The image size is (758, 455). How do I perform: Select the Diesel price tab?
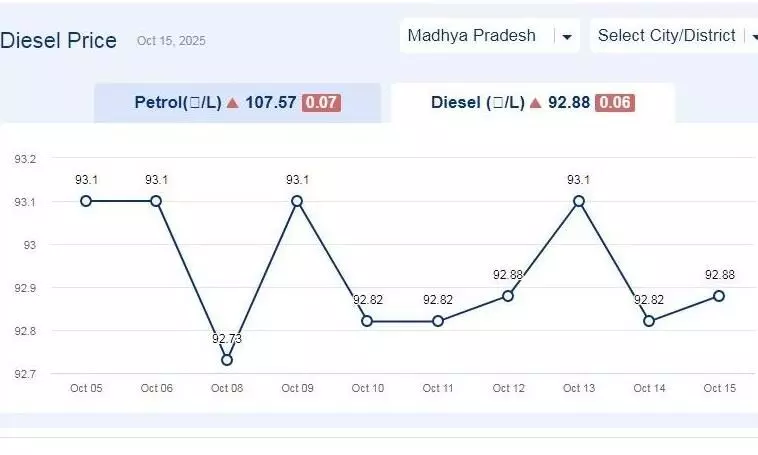[532, 103]
